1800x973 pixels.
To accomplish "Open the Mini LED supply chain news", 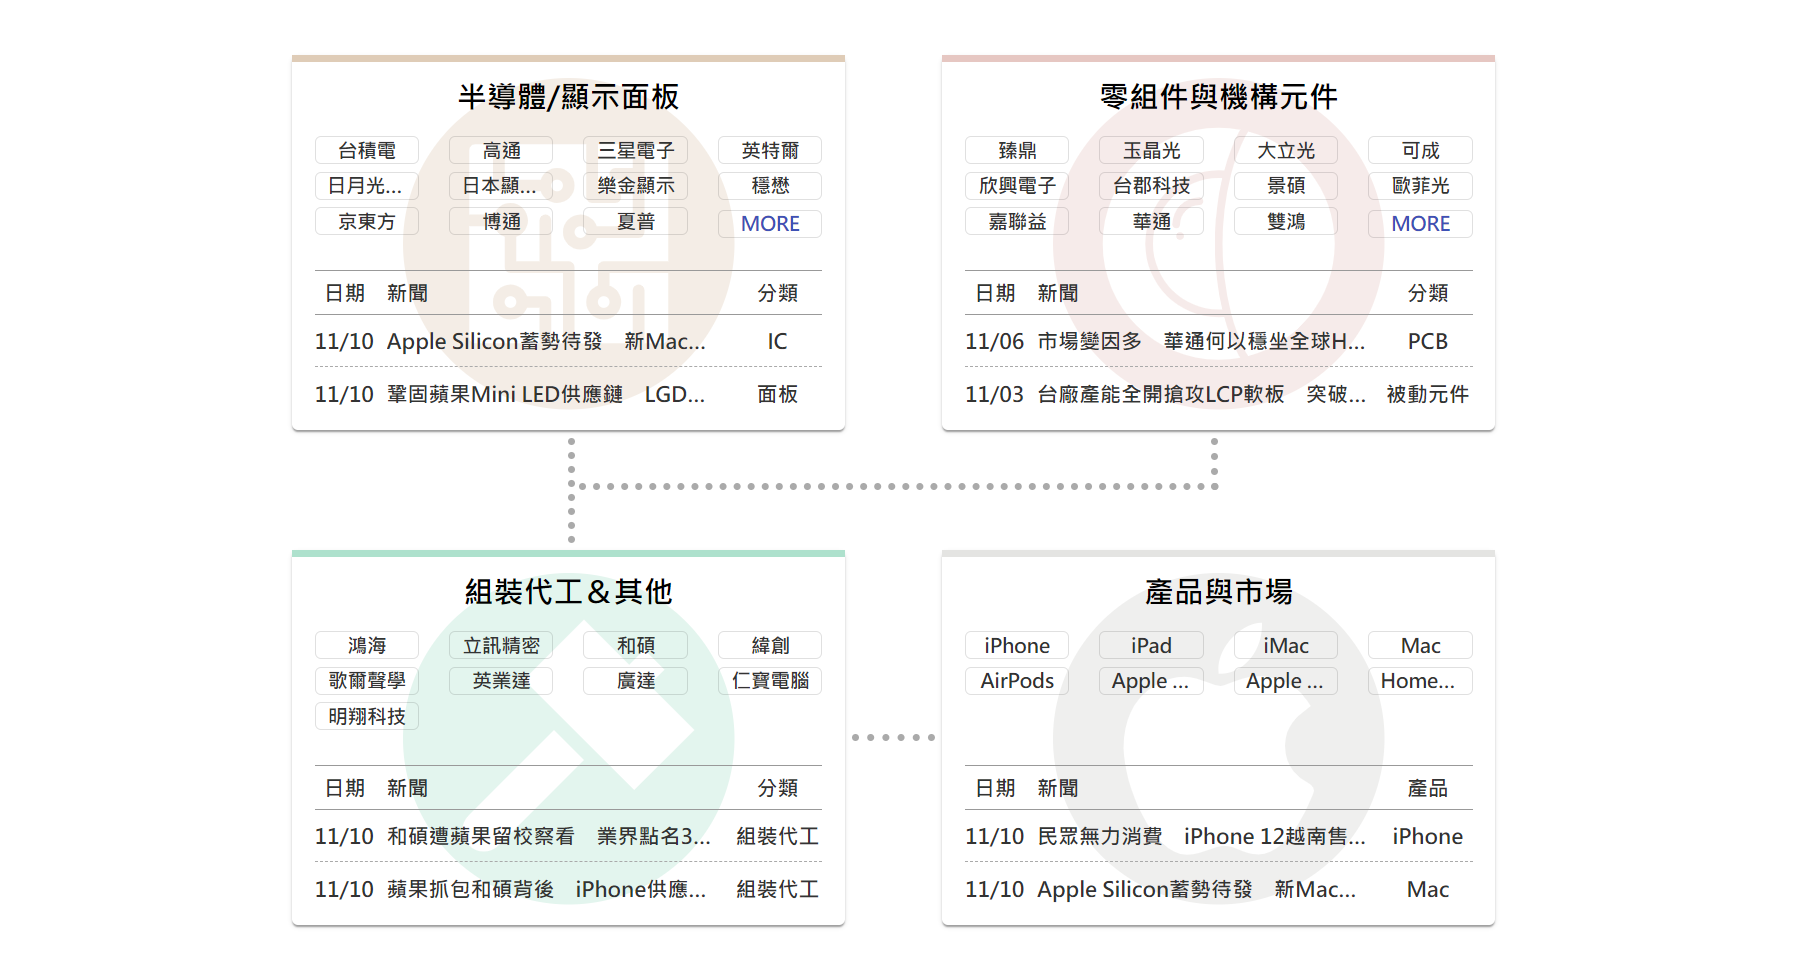I will click(x=545, y=395).
